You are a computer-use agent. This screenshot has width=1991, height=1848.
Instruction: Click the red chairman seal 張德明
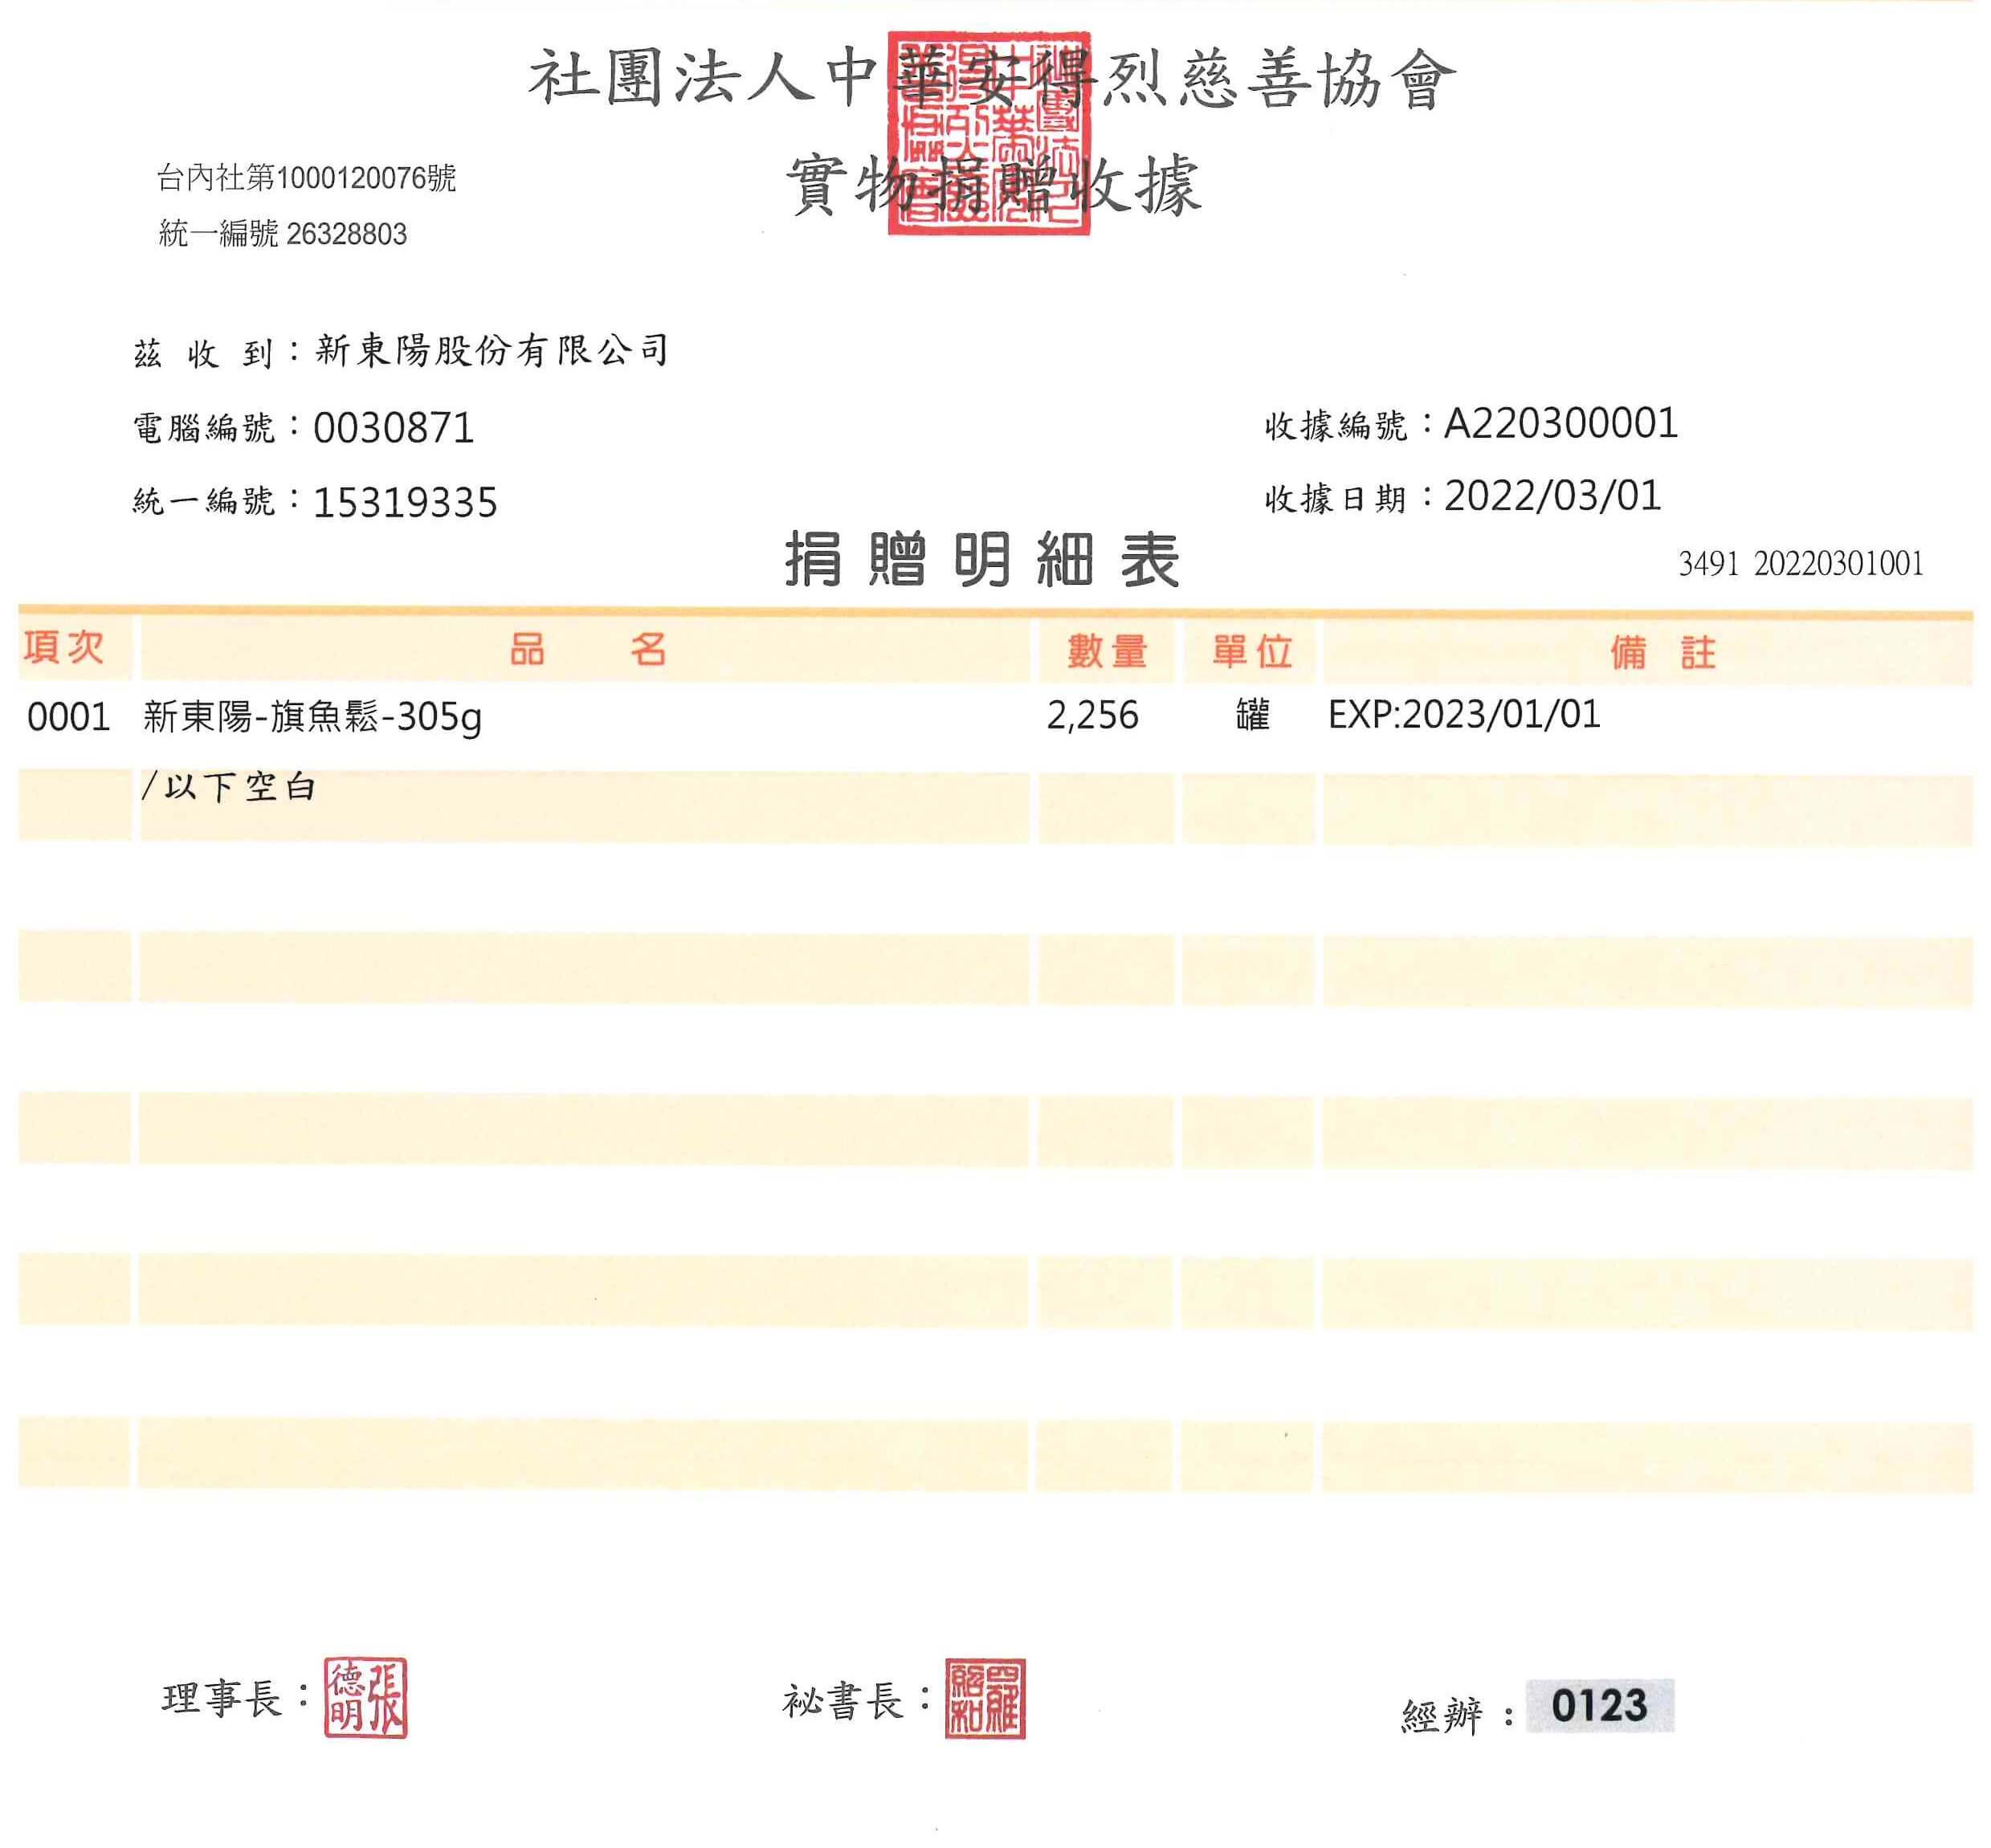366,1697
